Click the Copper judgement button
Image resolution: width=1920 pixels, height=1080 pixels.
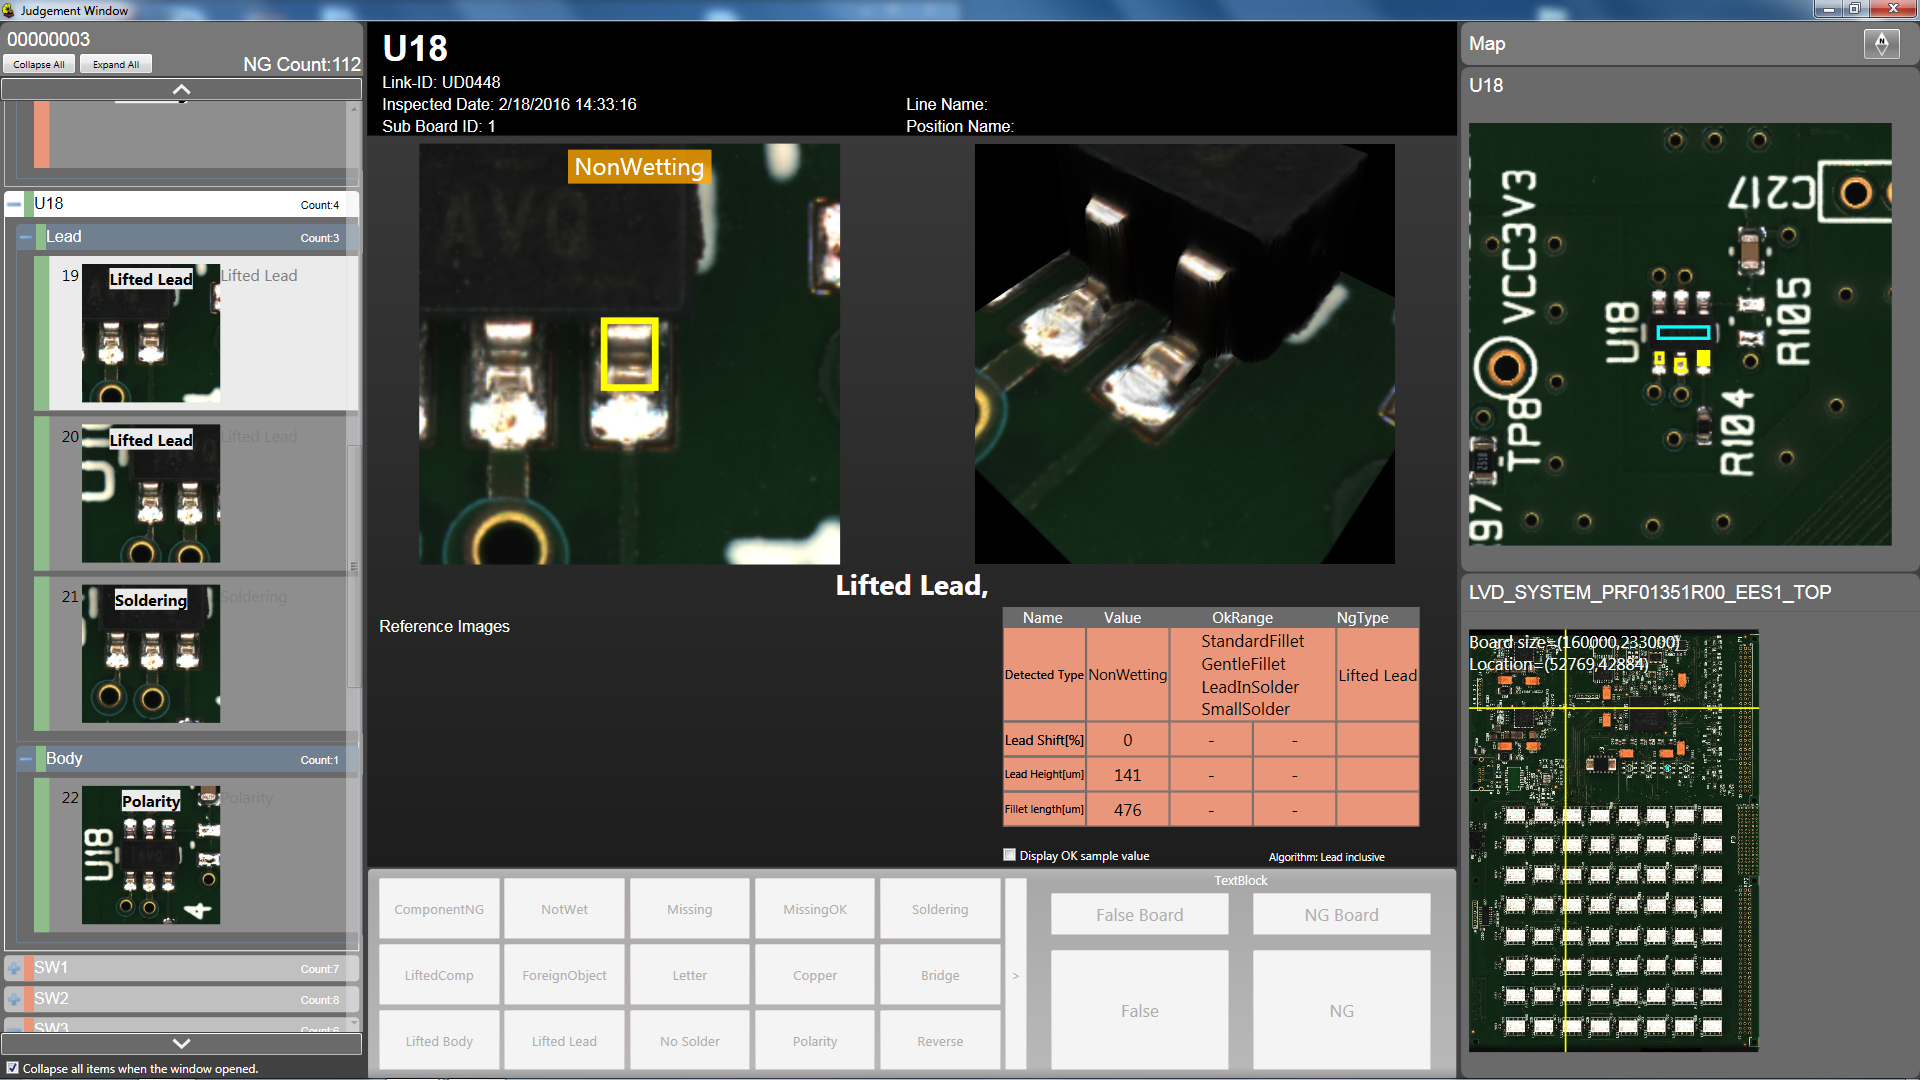click(815, 975)
